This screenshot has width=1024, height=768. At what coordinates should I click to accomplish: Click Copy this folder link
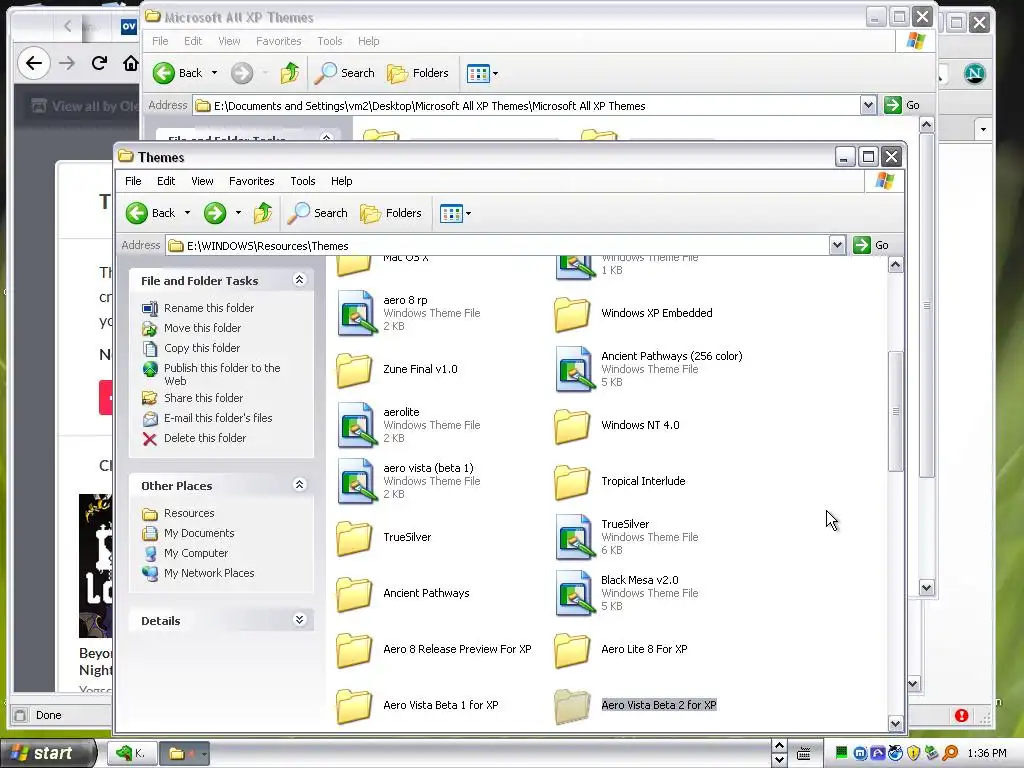pos(201,348)
